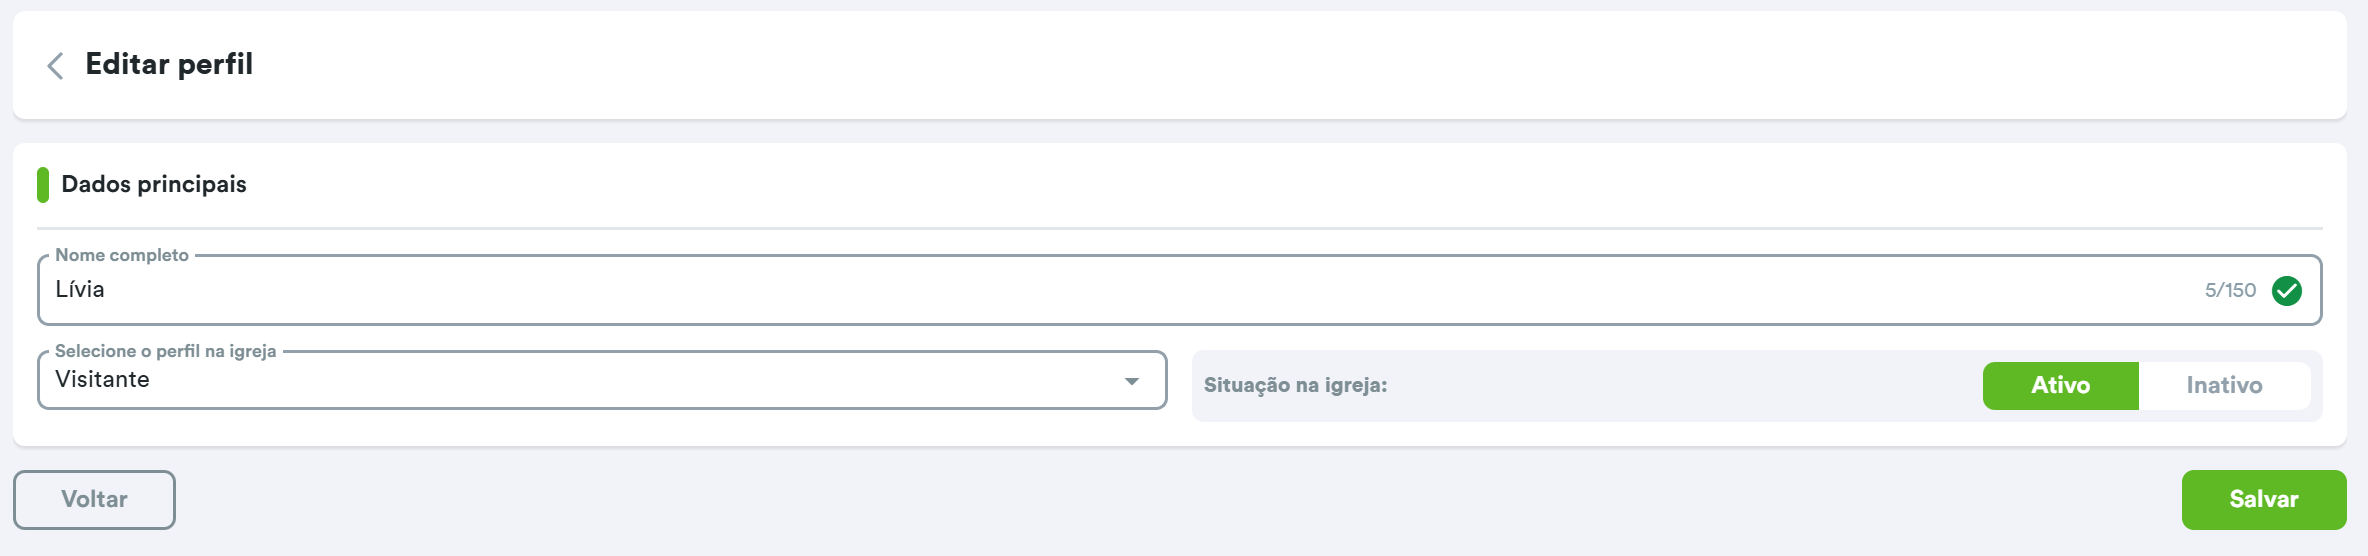
Task: Focus the Nome completo text field
Action: [1100, 291]
